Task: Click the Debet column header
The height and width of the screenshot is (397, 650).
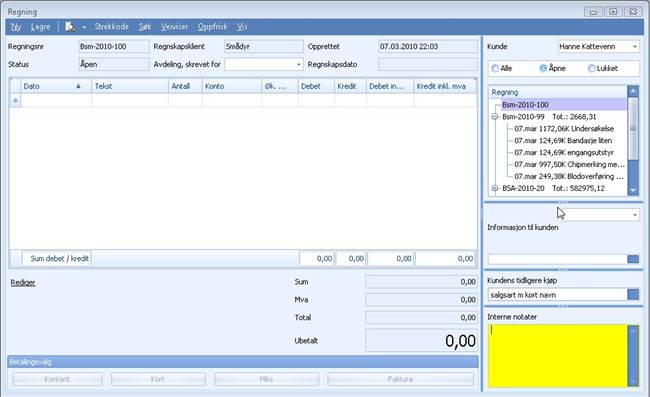Action: (x=316, y=86)
